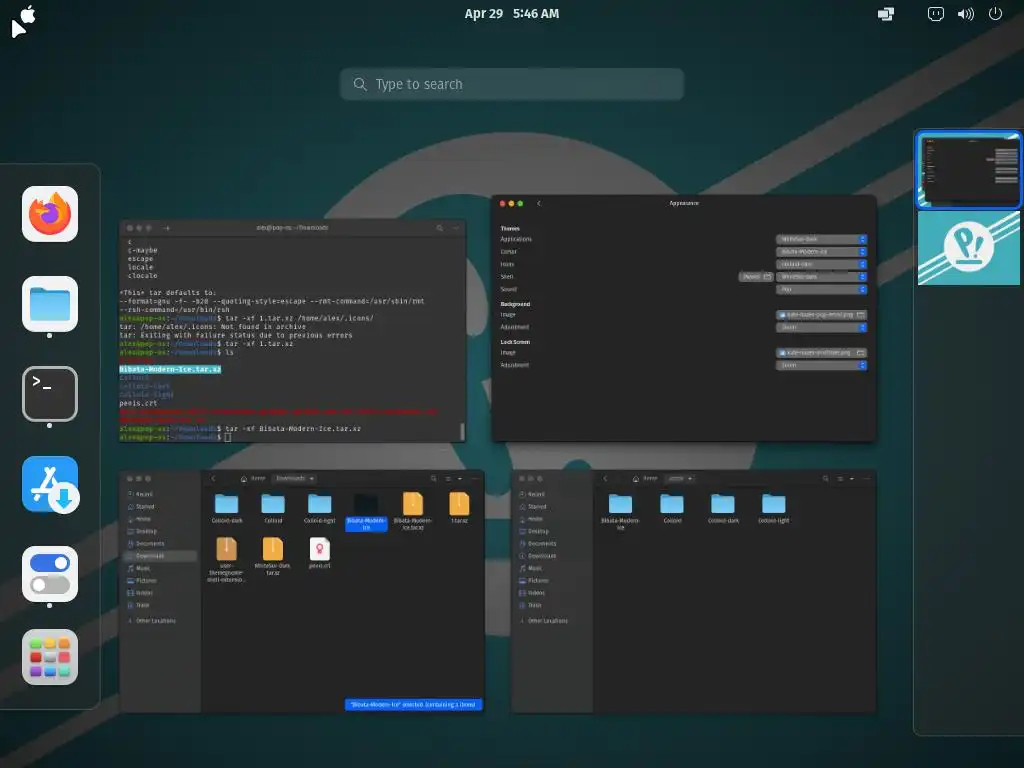The image size is (1024, 768).
Task: Open Pictures in four-folder Files window sidebar
Action: click(552, 581)
